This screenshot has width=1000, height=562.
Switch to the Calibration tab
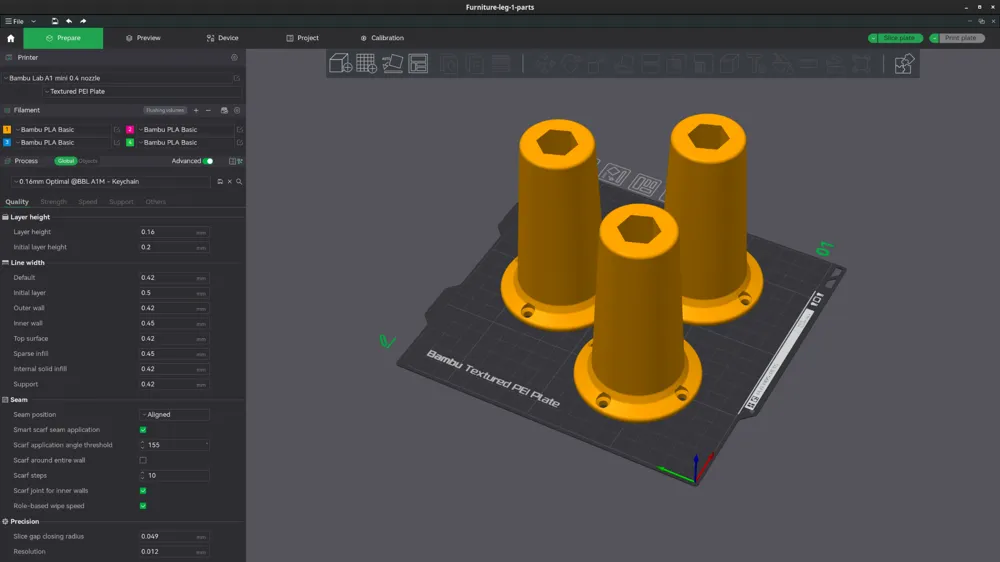[382, 38]
